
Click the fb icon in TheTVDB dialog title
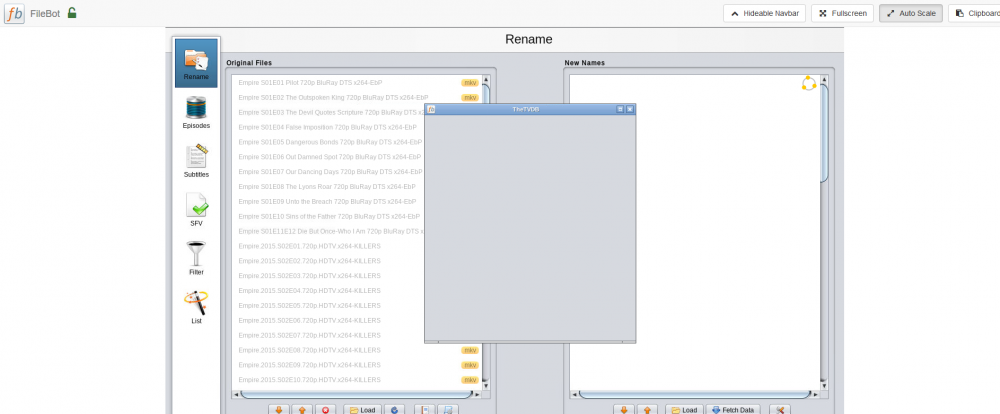point(431,109)
